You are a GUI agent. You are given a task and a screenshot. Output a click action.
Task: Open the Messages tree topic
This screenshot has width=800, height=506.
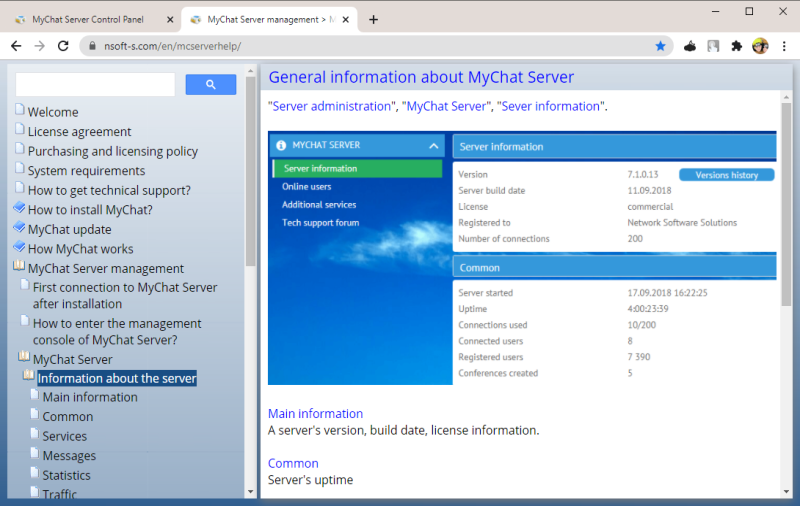(x=69, y=456)
